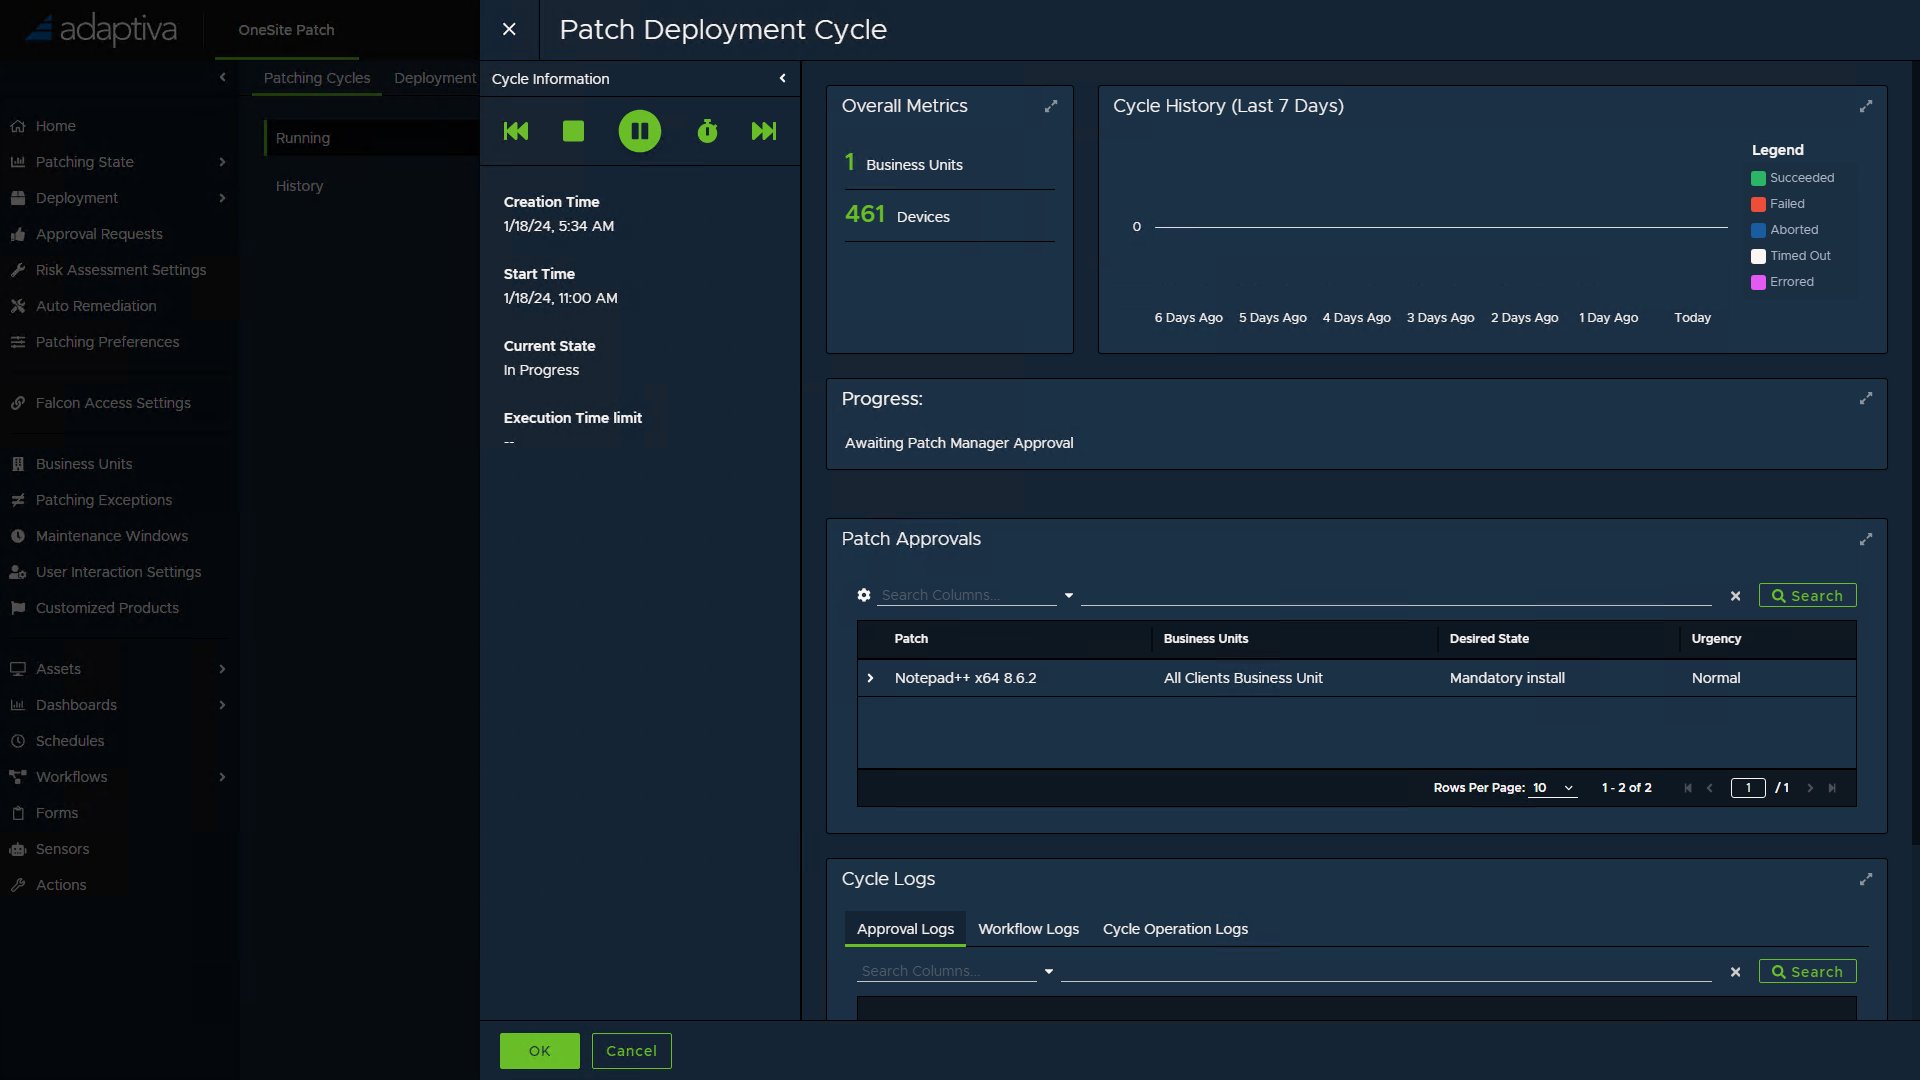Click the OK button

coord(540,1051)
